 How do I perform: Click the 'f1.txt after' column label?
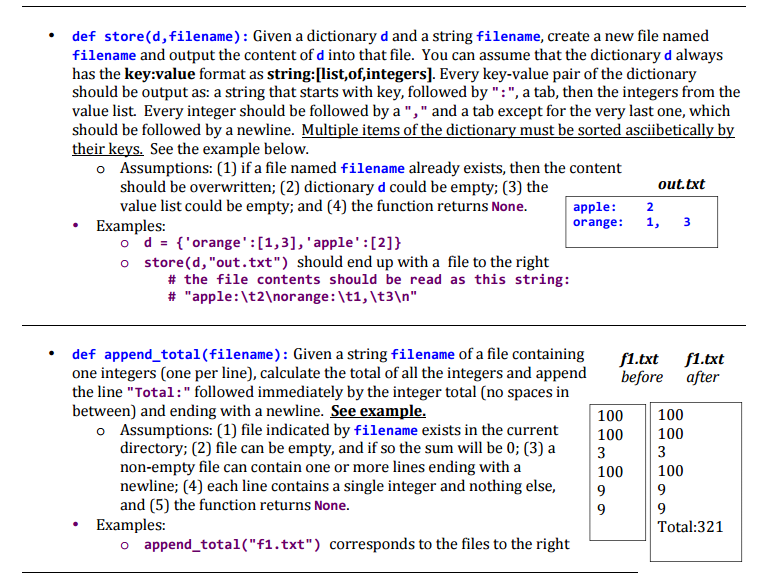(x=704, y=368)
